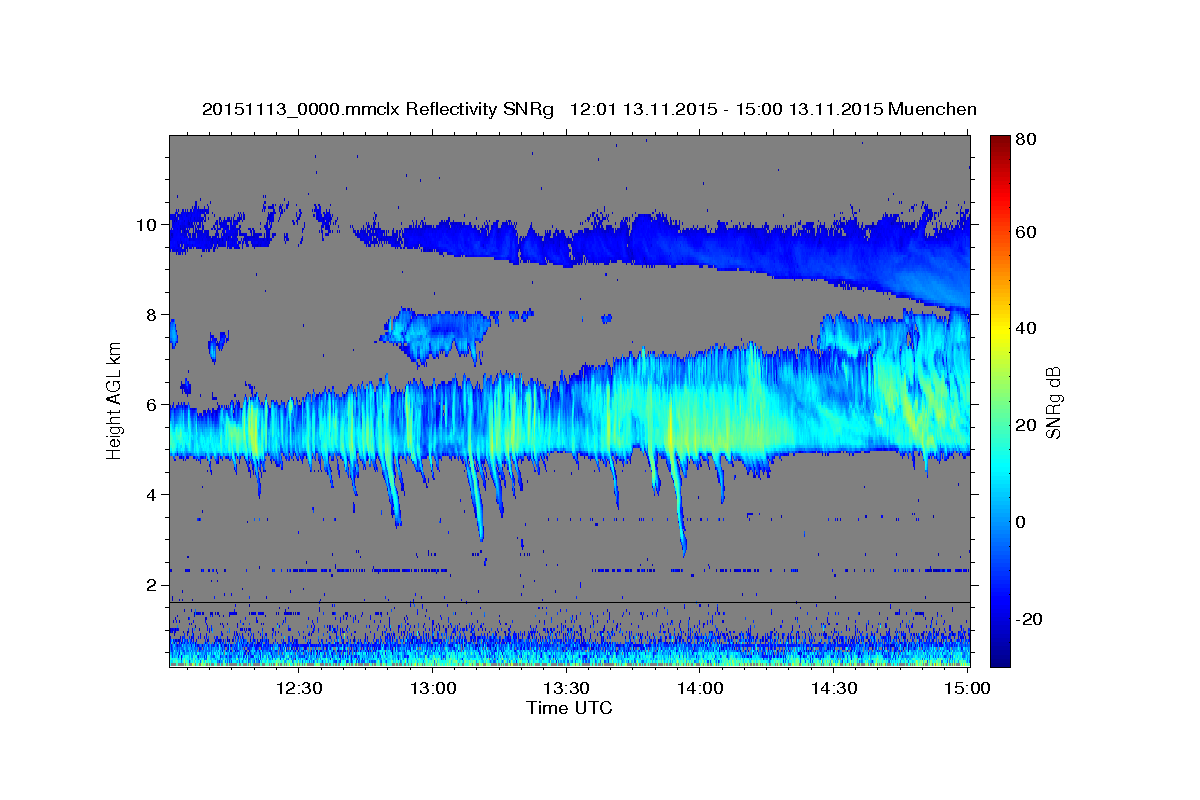1200x800 pixels.
Task: Click the 14:30 time tick label
Action: [x=833, y=688]
